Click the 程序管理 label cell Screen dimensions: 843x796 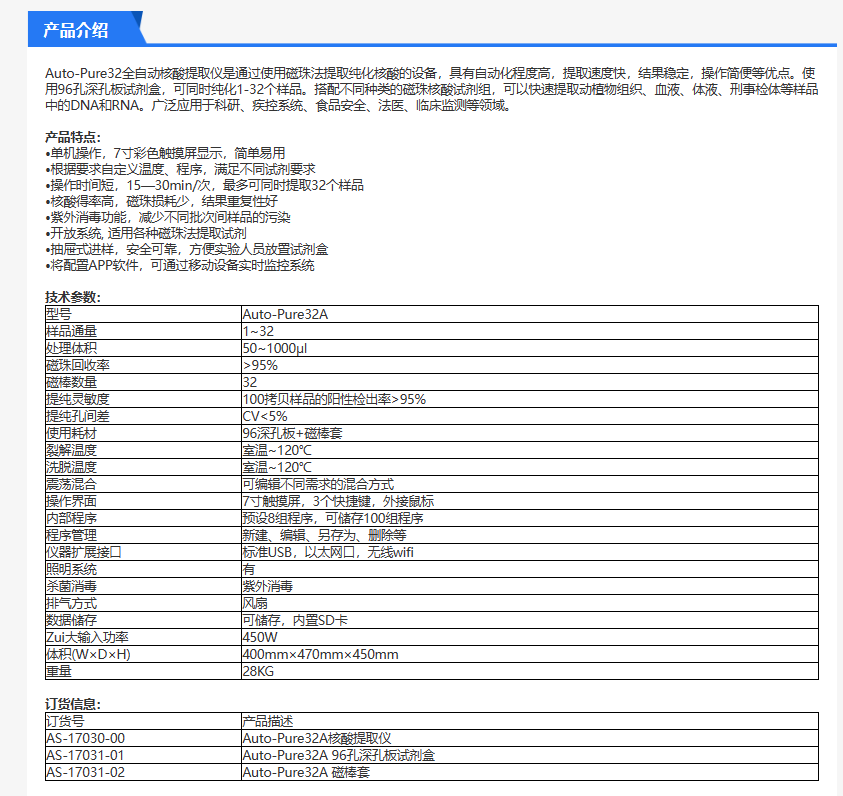(x=144, y=535)
